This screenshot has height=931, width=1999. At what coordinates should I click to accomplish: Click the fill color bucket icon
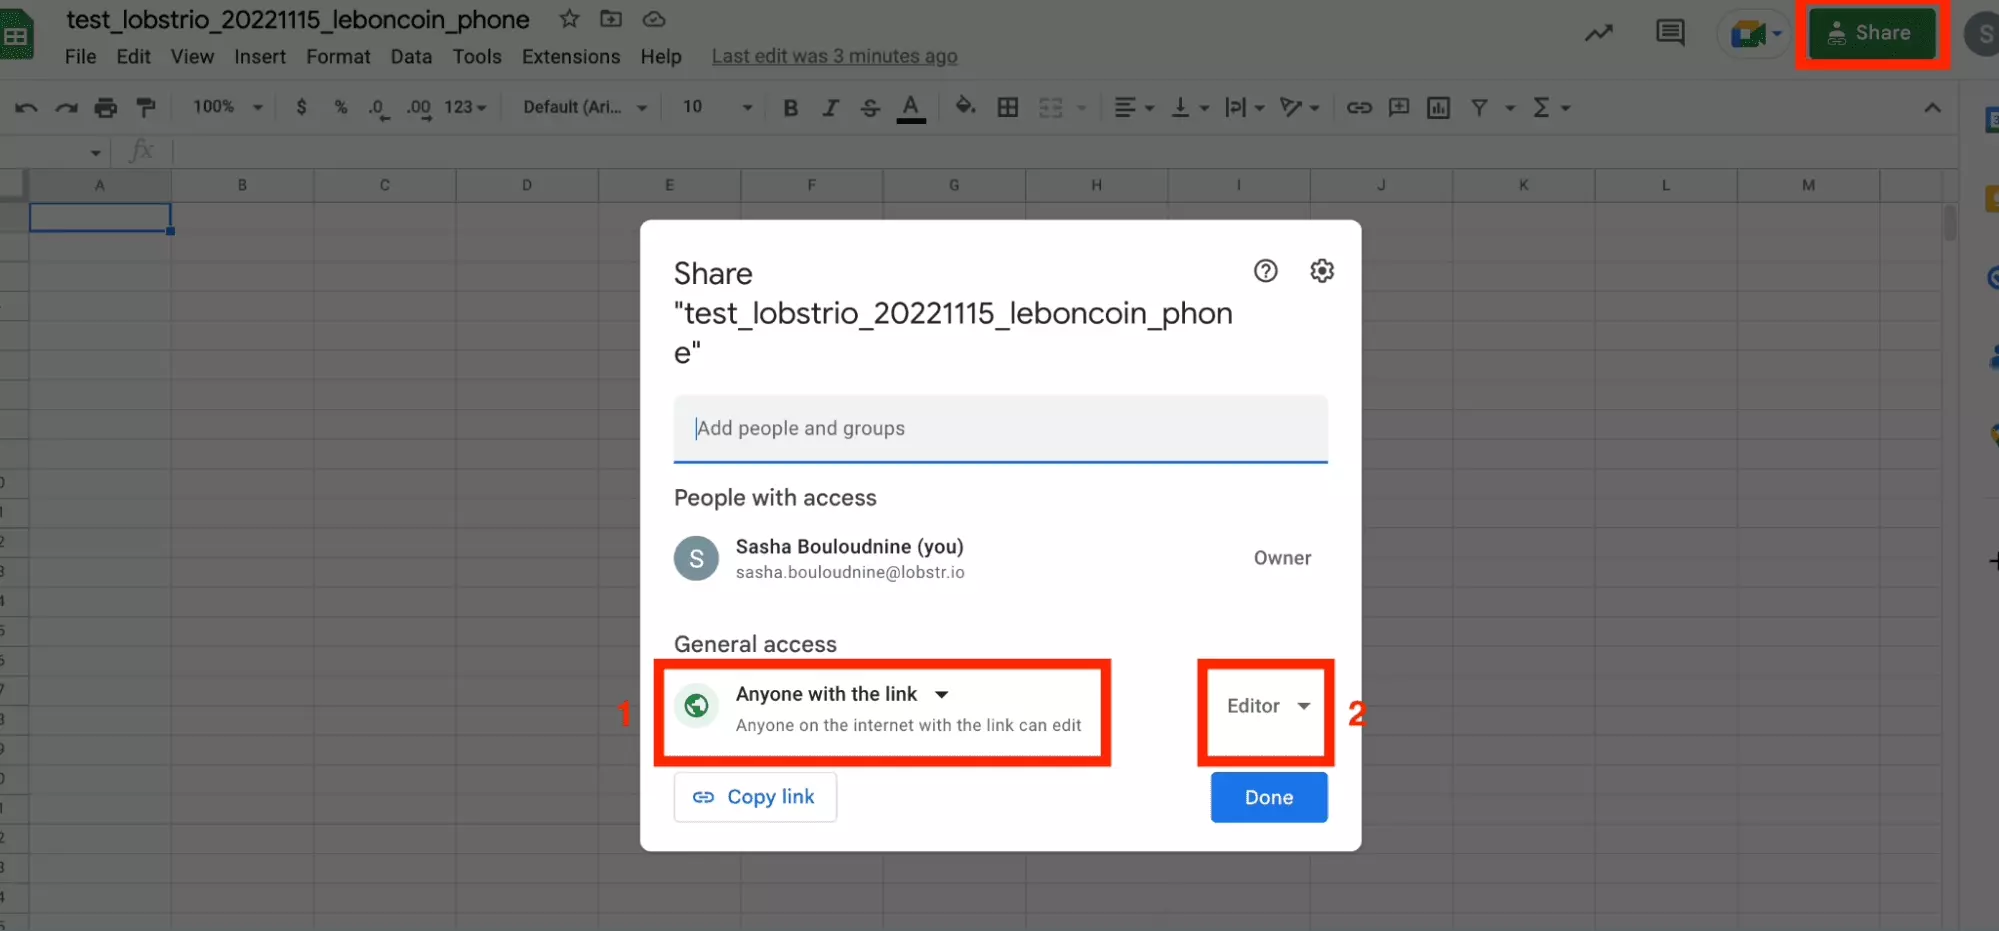[964, 106]
